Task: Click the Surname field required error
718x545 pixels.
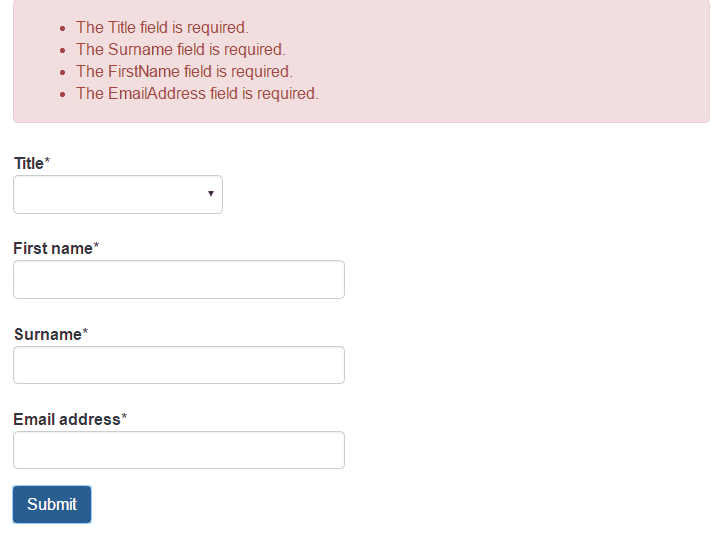Action: [x=180, y=49]
